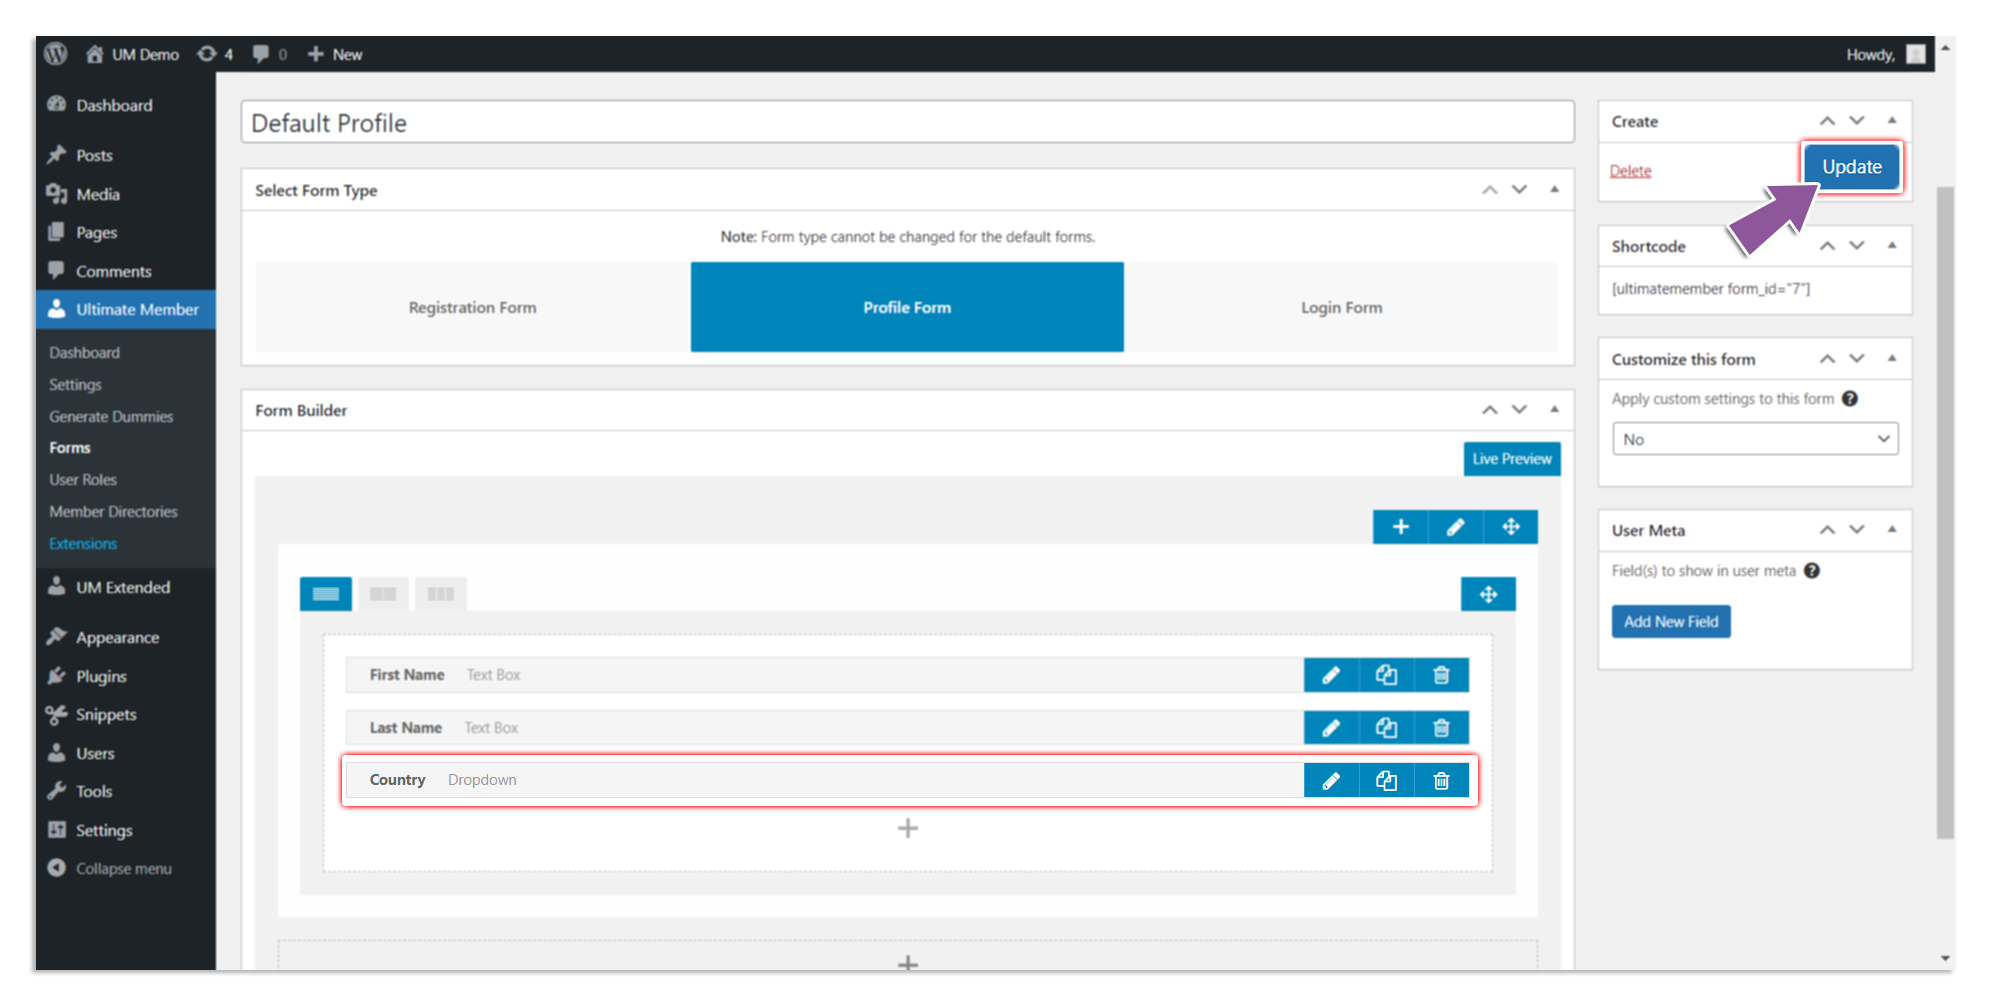Open the updates counter showing 4
Viewport: 1992px width, 1006px height.
click(x=215, y=54)
